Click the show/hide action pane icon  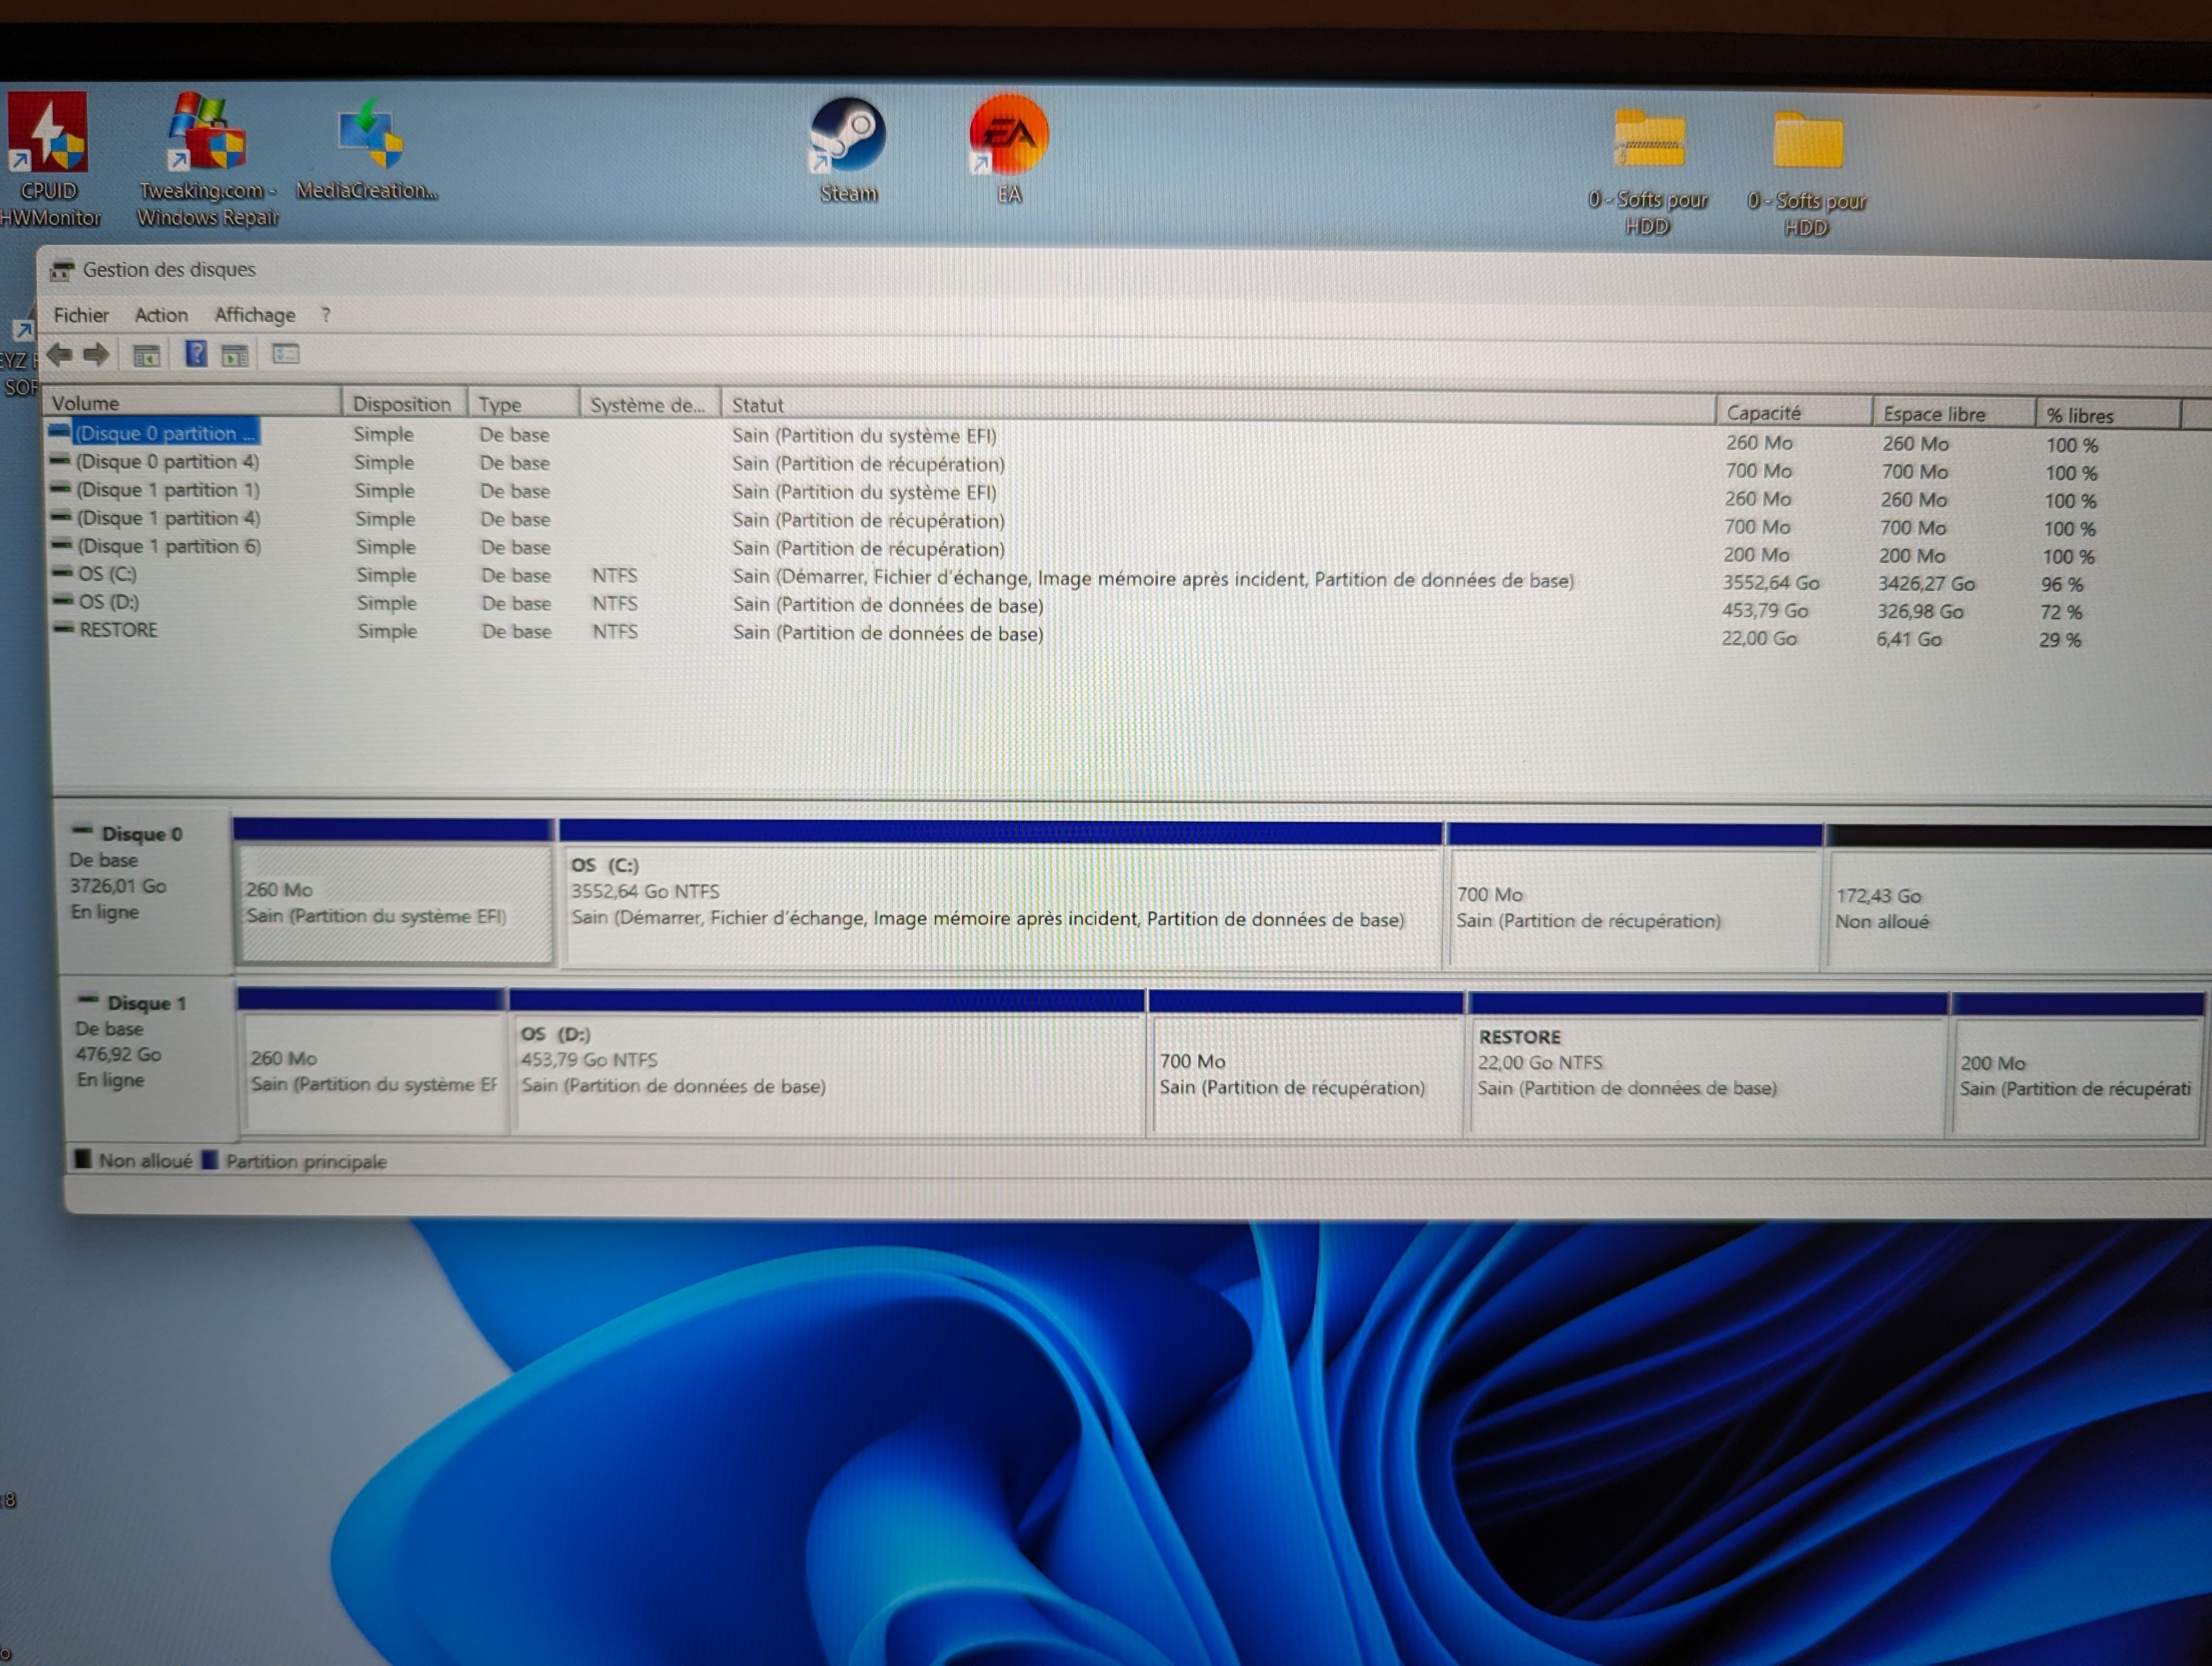(235, 355)
